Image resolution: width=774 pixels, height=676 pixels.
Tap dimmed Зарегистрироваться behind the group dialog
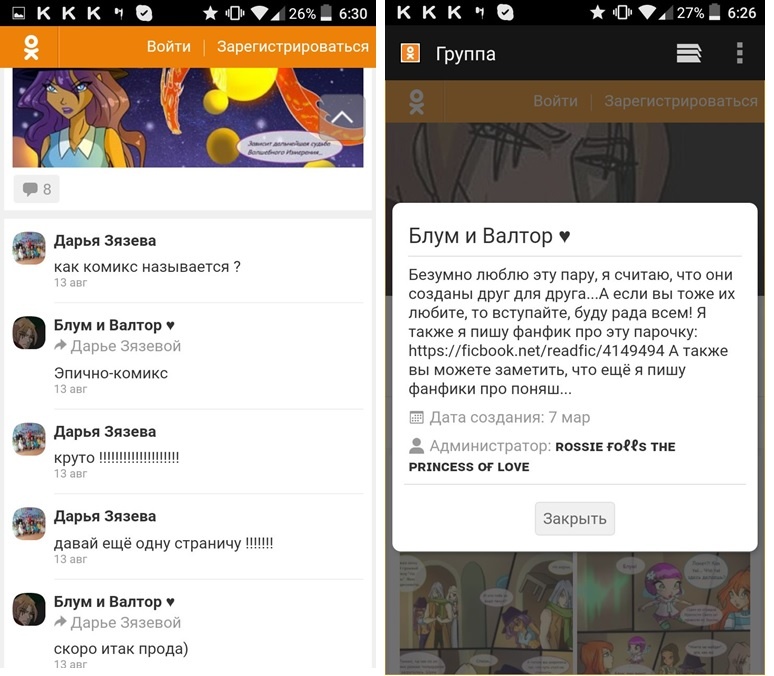[681, 101]
